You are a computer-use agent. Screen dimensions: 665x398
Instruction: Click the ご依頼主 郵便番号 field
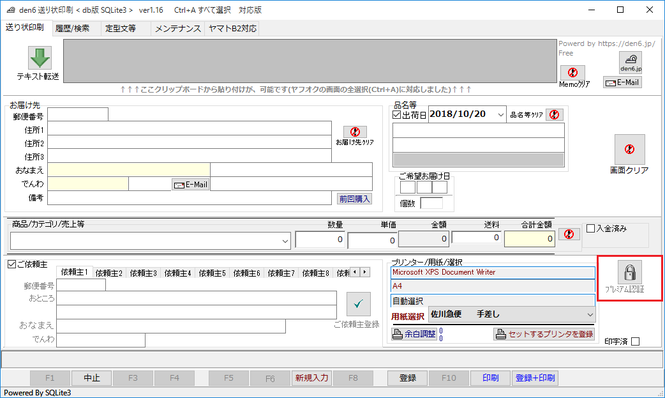pyautogui.click(x=81, y=285)
